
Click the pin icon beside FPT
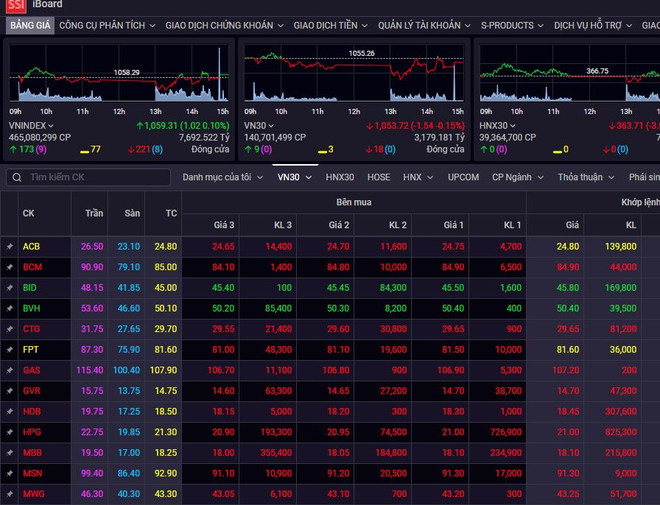pyautogui.click(x=9, y=349)
